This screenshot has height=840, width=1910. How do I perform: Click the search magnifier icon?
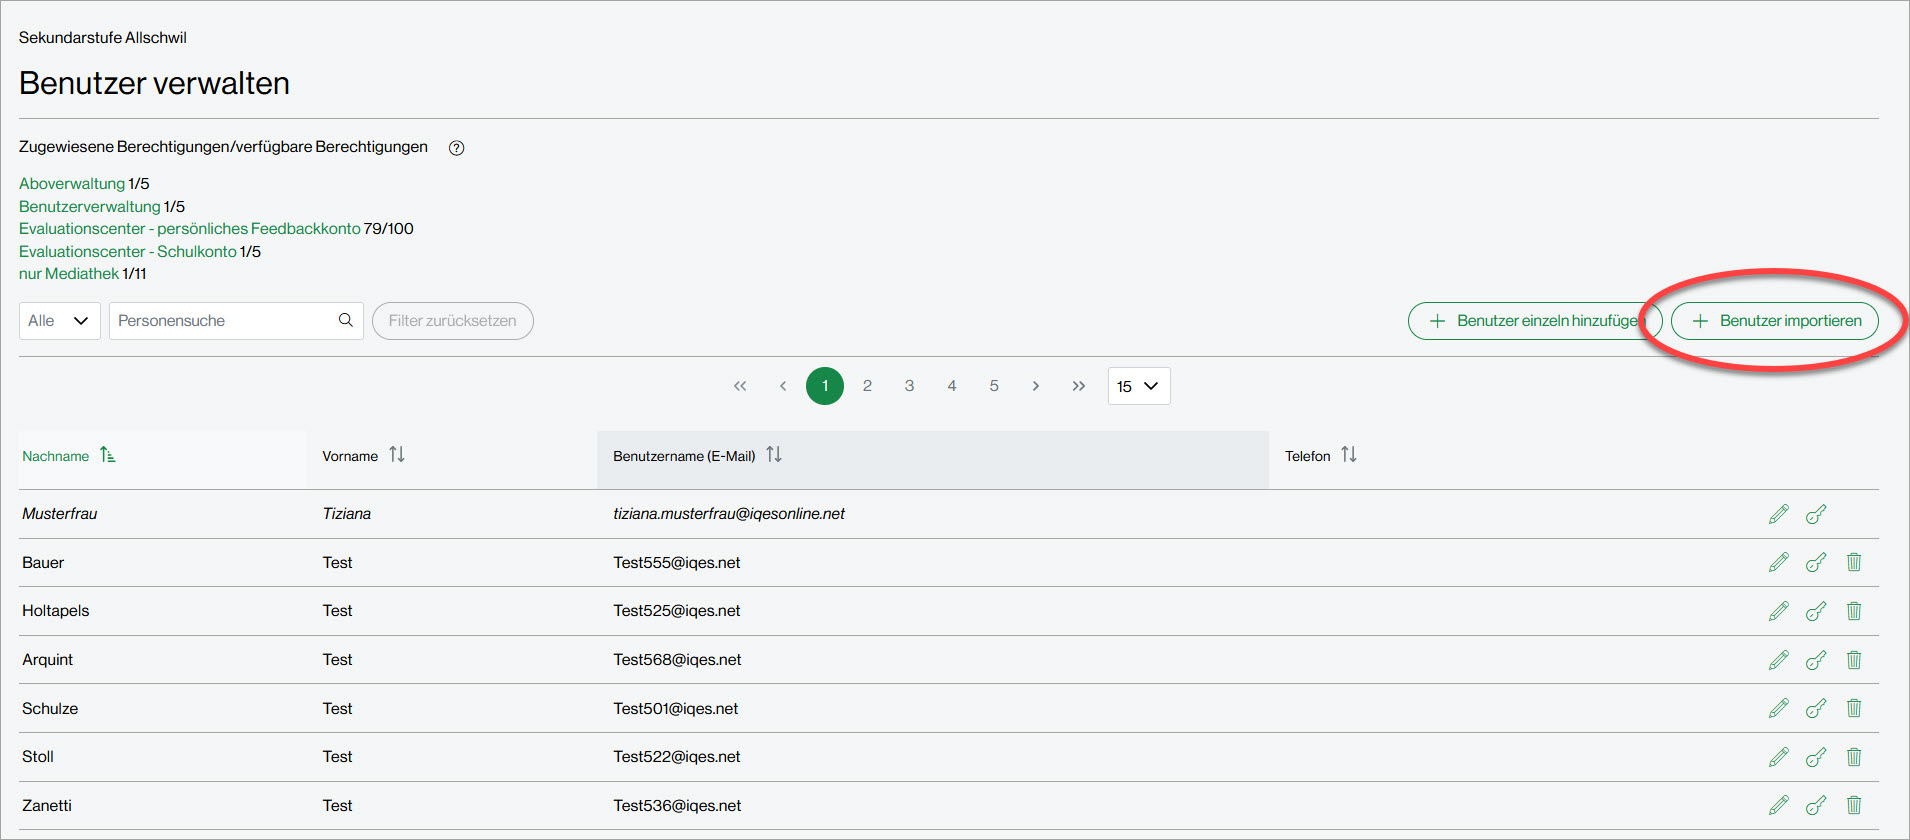coord(346,320)
